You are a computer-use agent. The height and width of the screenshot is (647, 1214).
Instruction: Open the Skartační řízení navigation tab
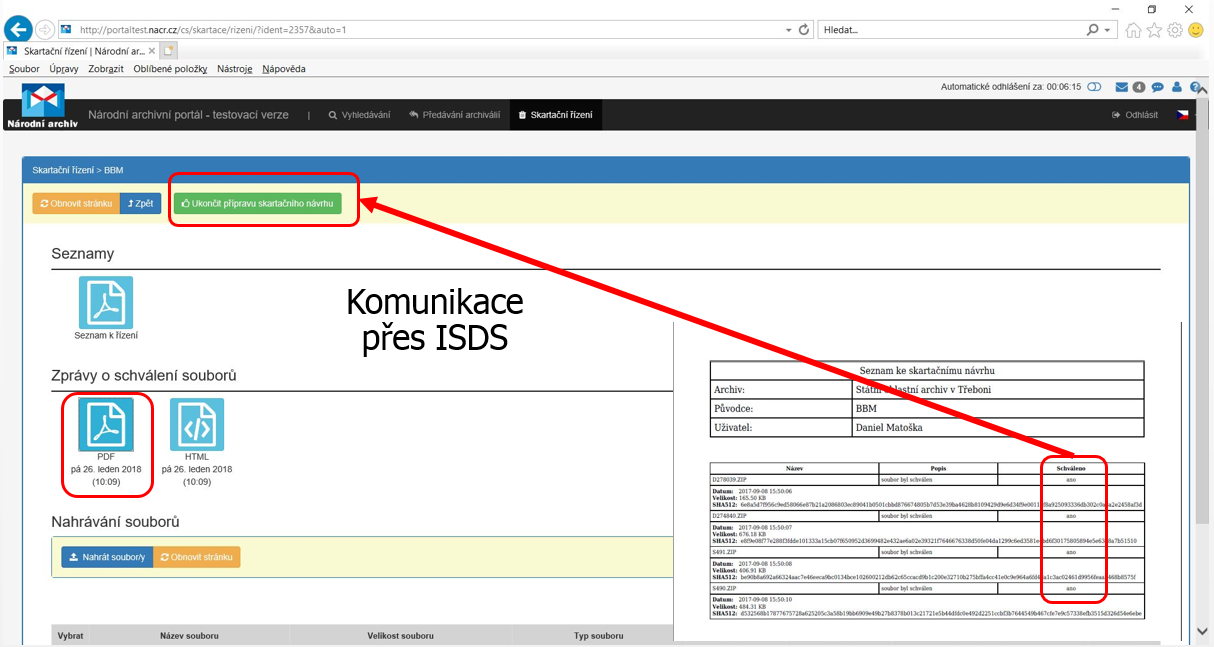(x=555, y=115)
